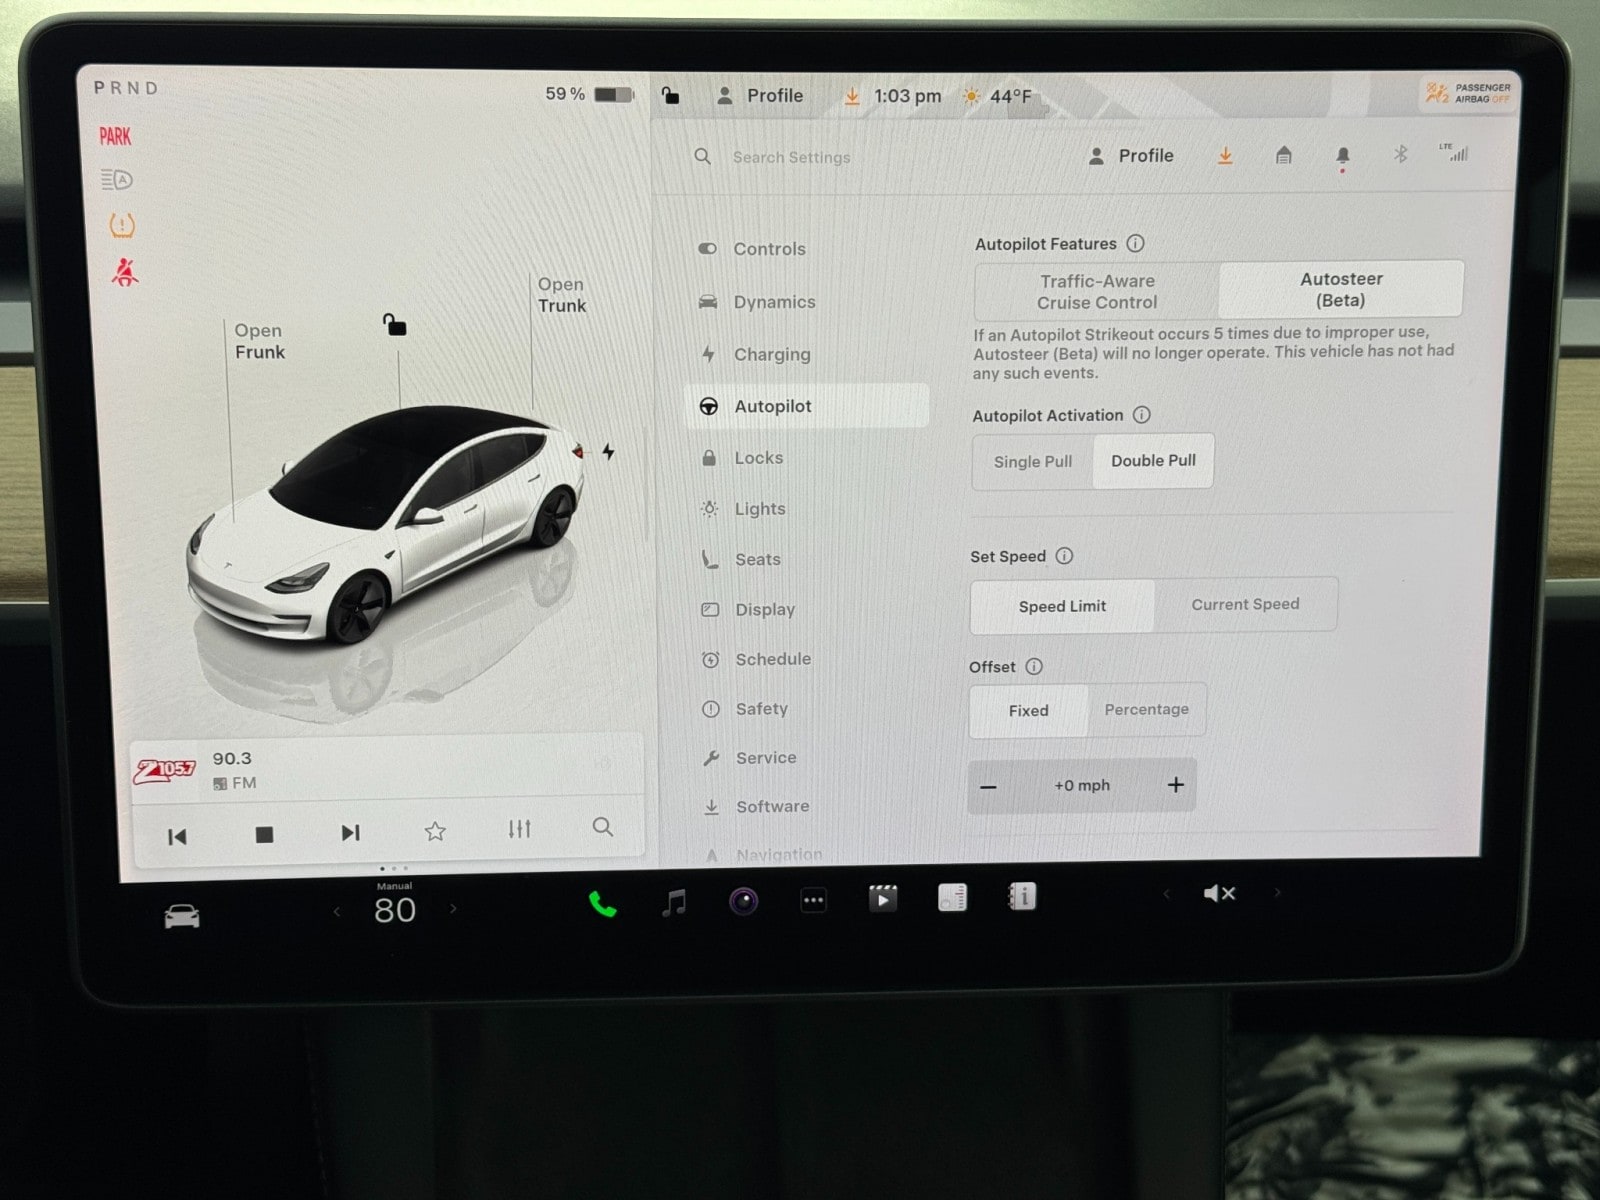Tap the unlock padlock above the car
Screen dimensions: 1600x1200
pos(395,325)
